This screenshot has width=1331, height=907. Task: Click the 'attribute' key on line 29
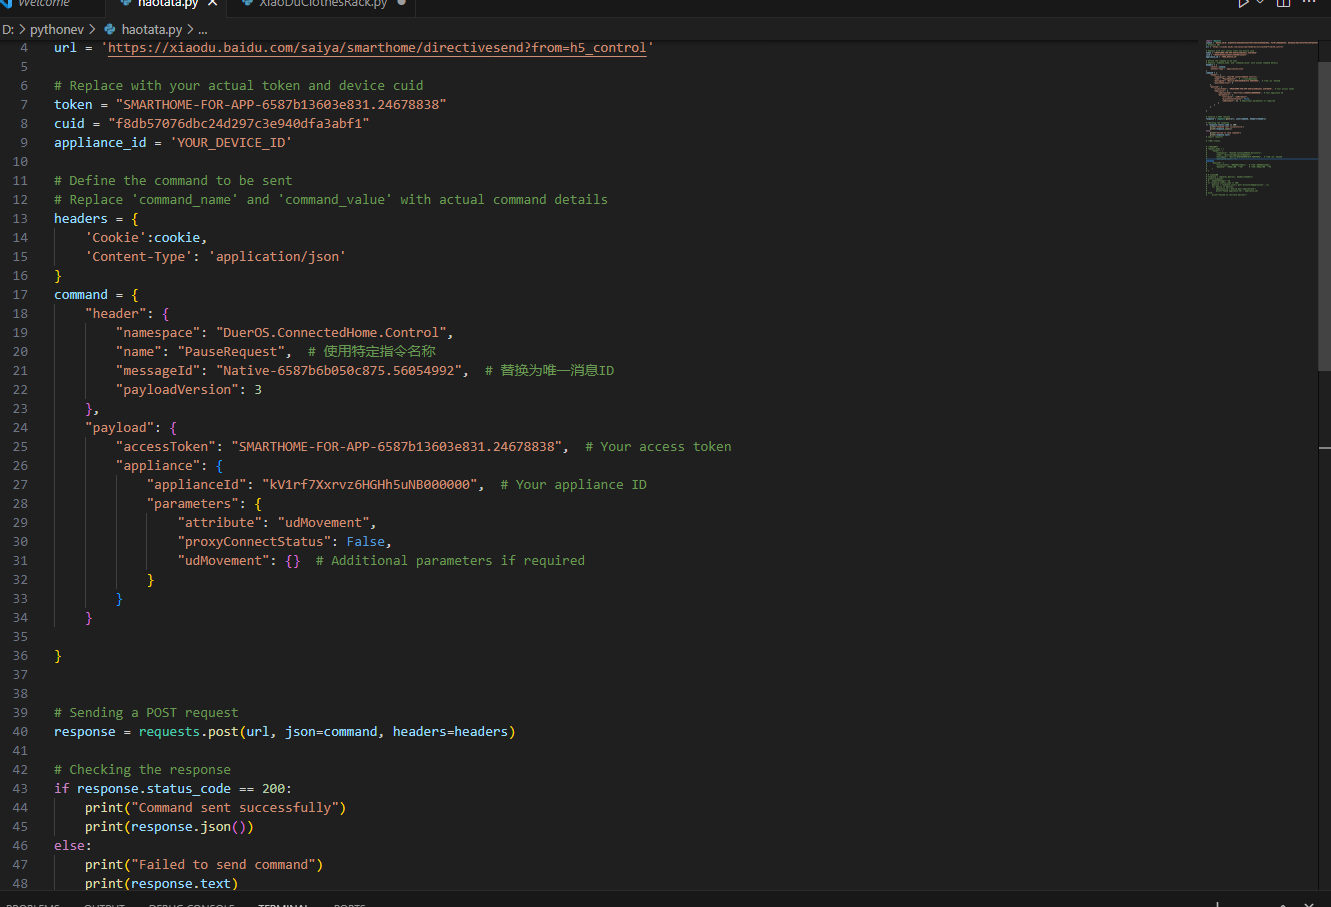coord(220,522)
